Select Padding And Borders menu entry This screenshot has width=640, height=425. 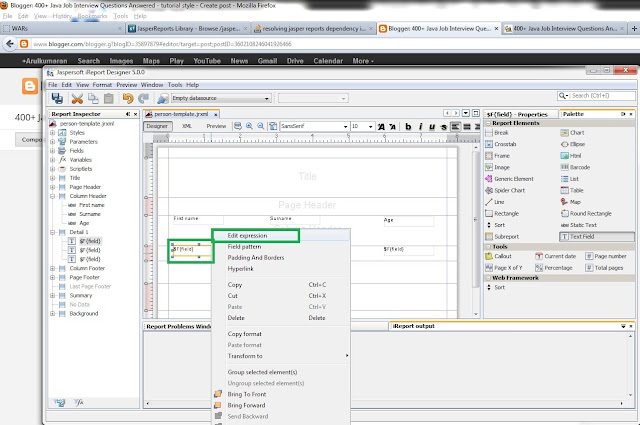point(281,258)
